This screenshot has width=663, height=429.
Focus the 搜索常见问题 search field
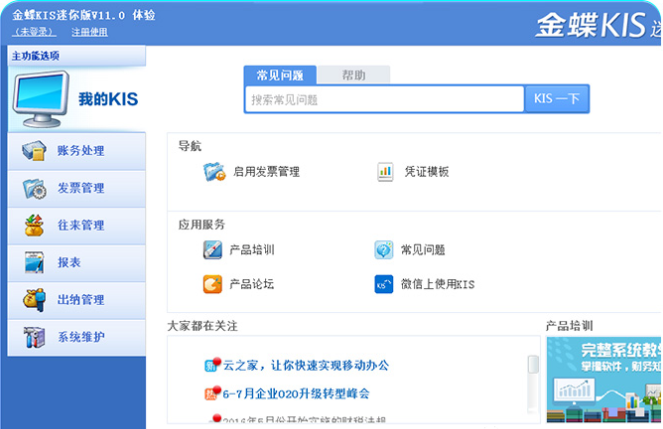click(x=384, y=99)
